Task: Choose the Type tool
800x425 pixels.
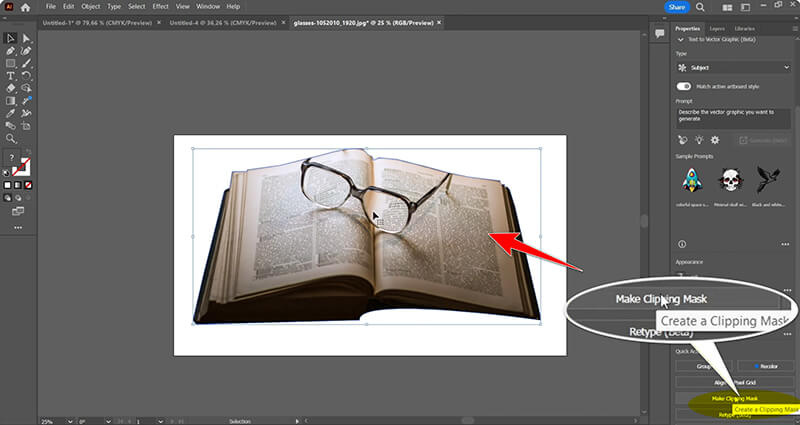Action: point(11,75)
